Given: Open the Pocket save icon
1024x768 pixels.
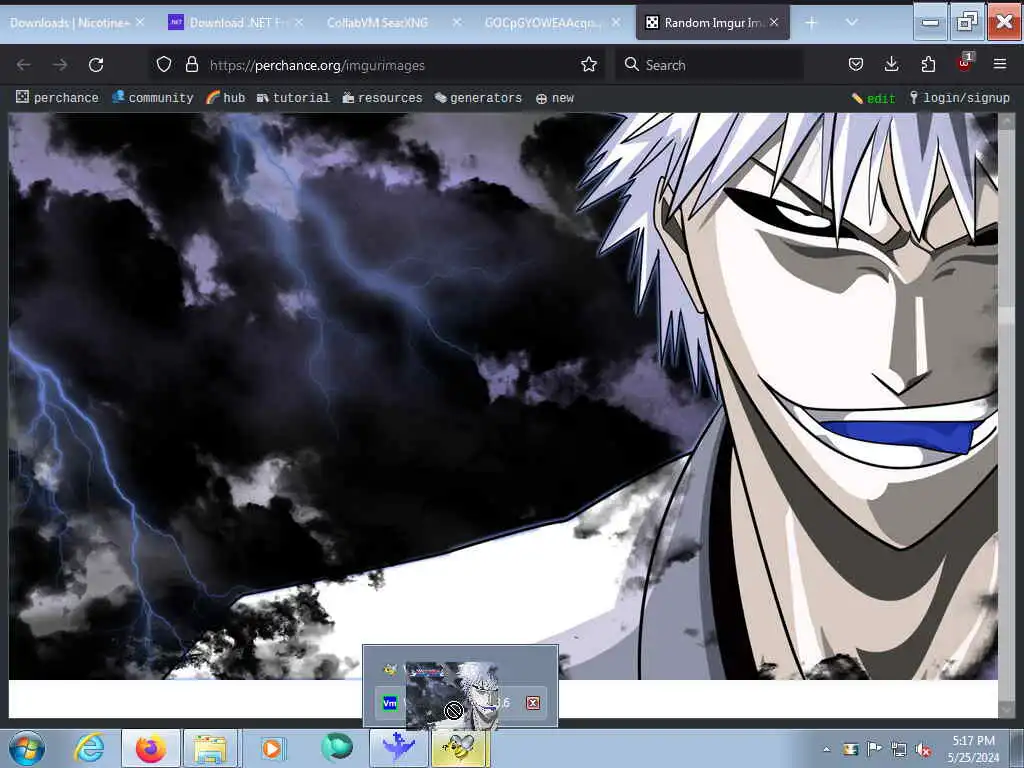Looking at the screenshot, I should click(856, 64).
